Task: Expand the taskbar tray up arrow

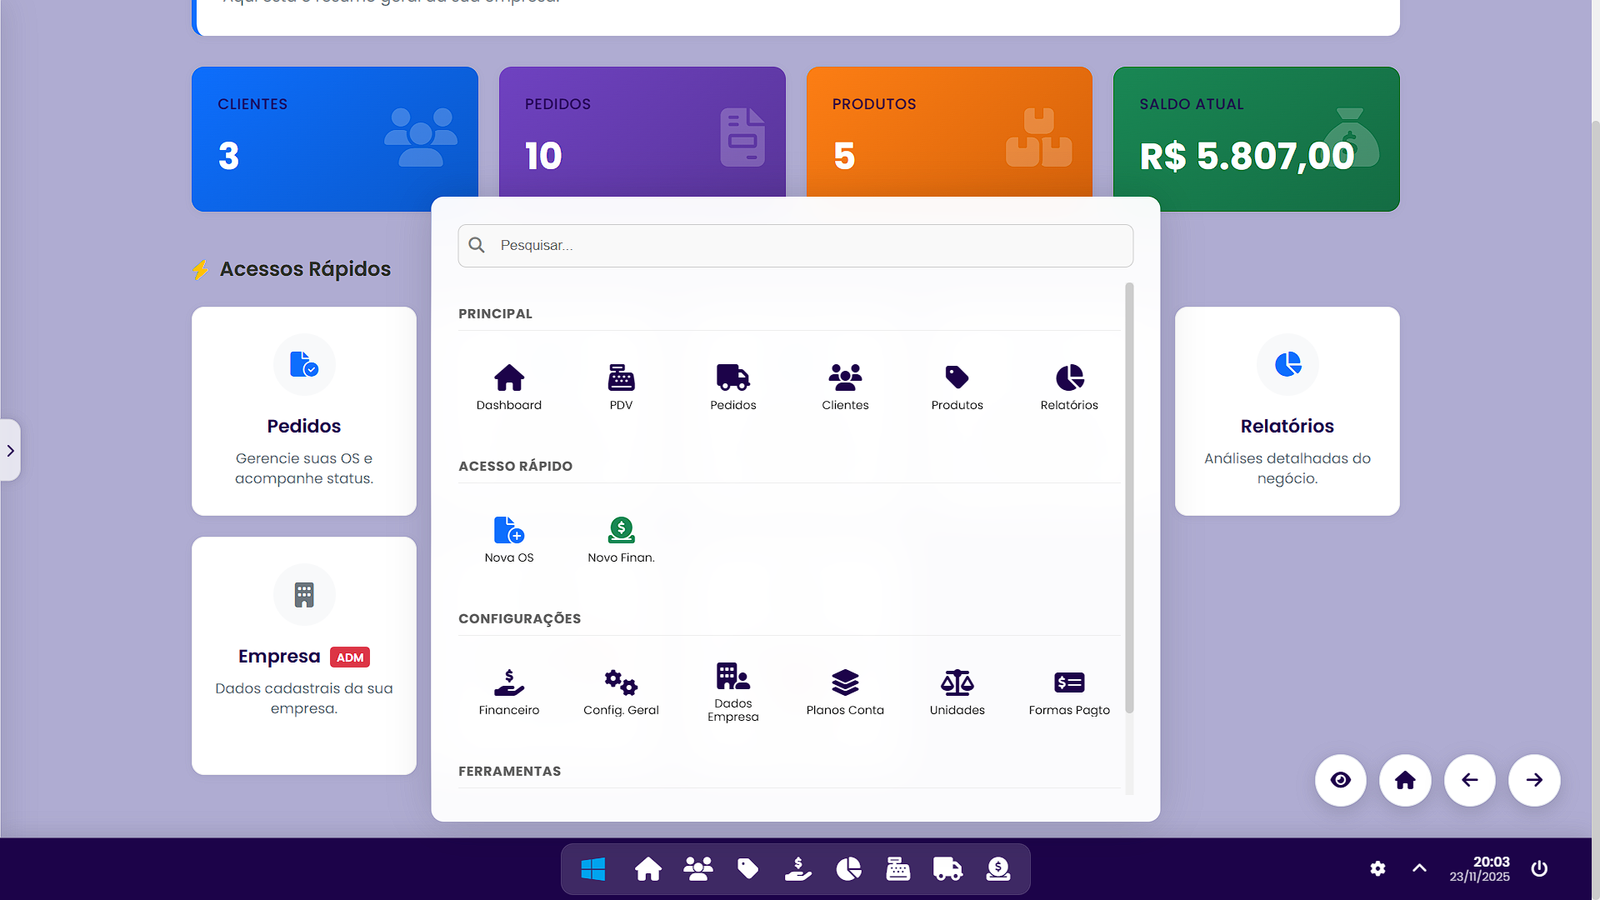Action: (1419, 868)
